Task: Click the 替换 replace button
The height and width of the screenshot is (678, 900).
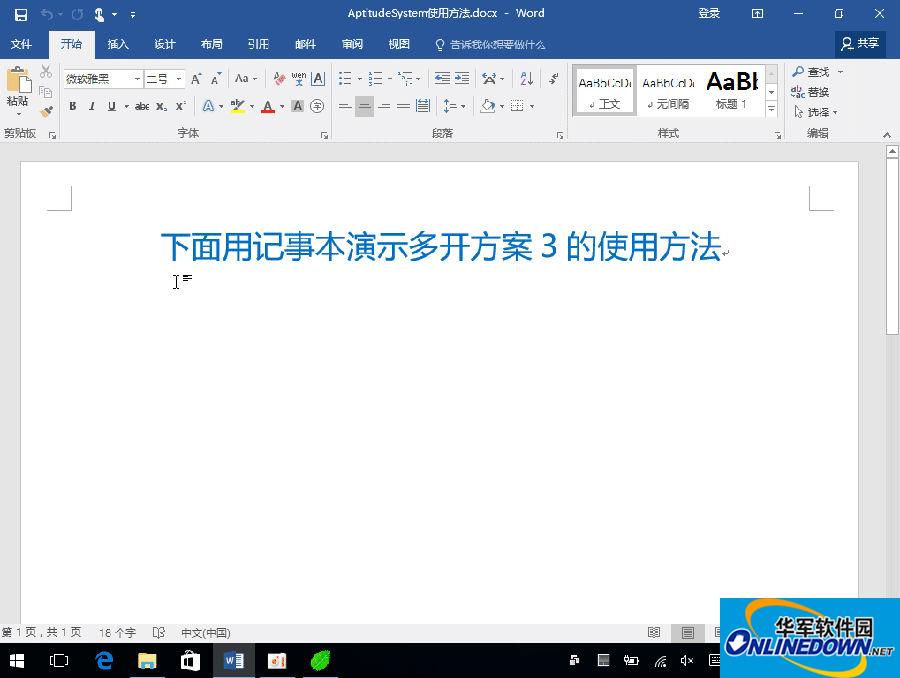Action: [810, 92]
